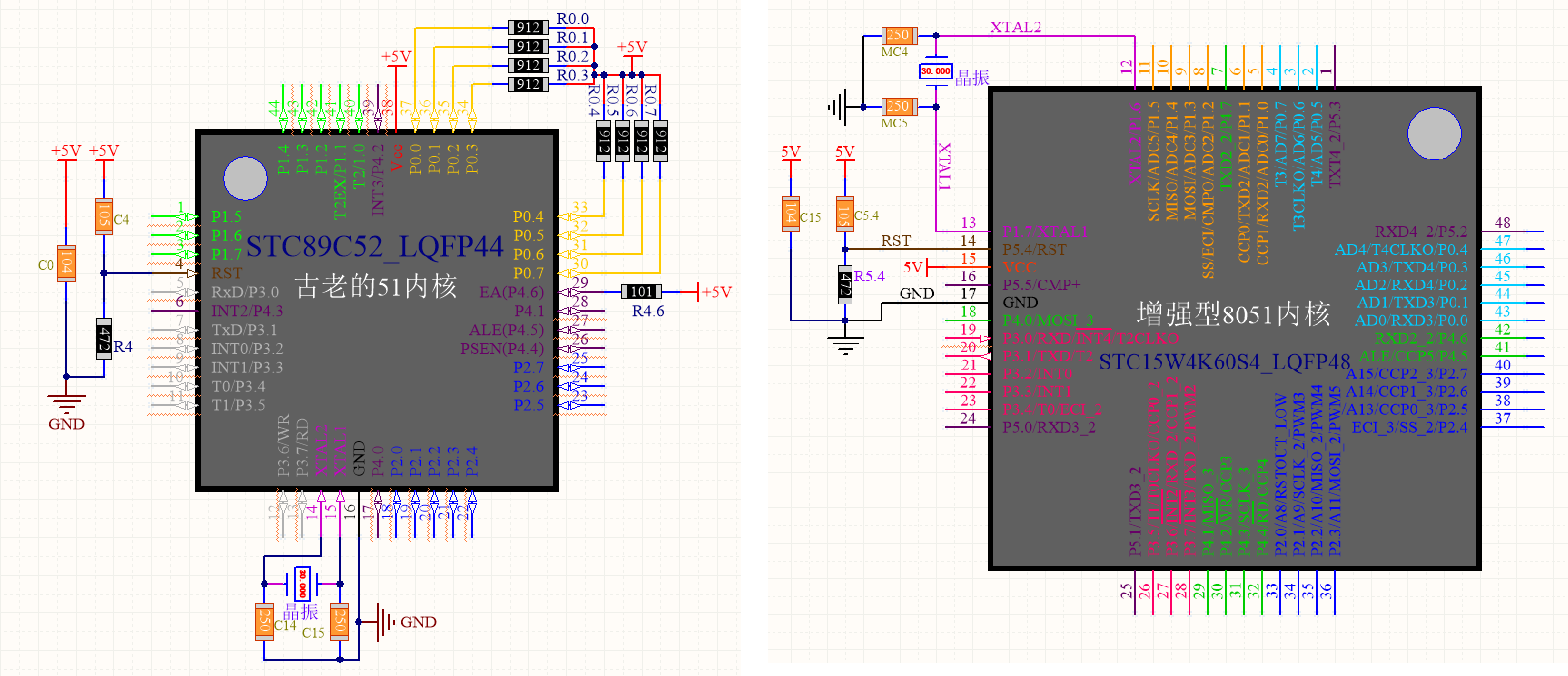Screen dimensions: 1568x676
Task: Click the ground symbol below capacitor C0
Action: (67, 404)
